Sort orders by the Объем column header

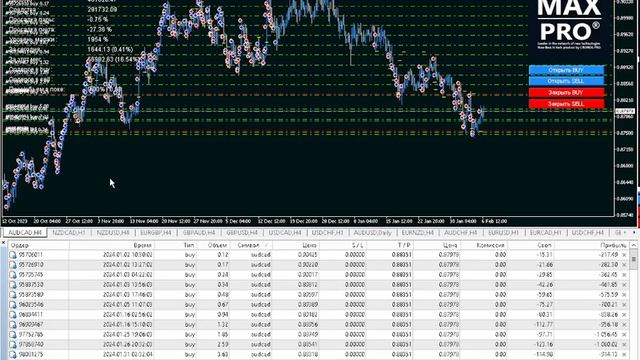(x=213, y=245)
